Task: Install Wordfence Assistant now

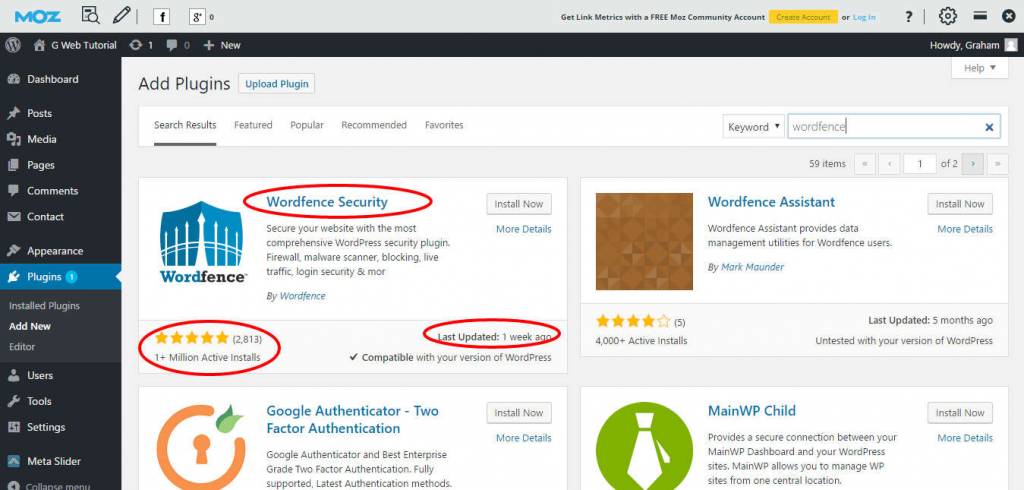Action: coord(960,204)
